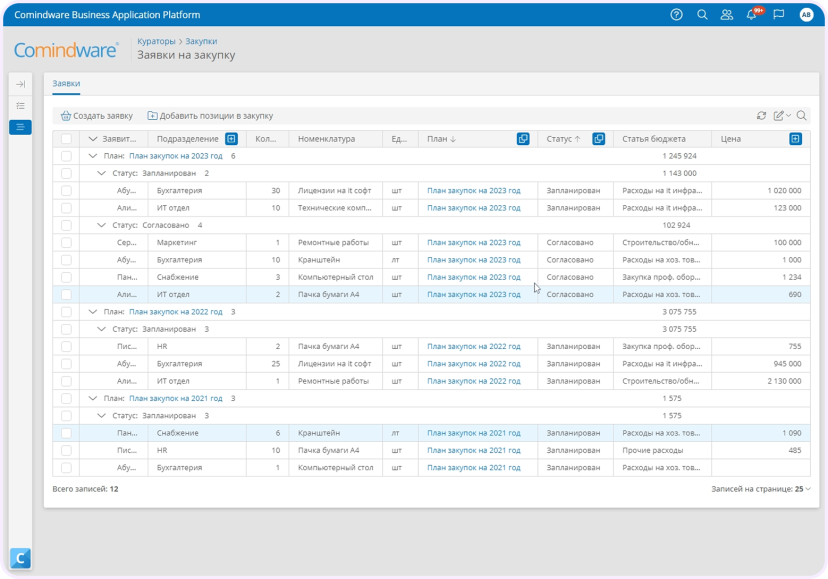The height and width of the screenshot is (579, 828).
Task: Click Добавить позиции в закупку button
Action: pos(210,116)
